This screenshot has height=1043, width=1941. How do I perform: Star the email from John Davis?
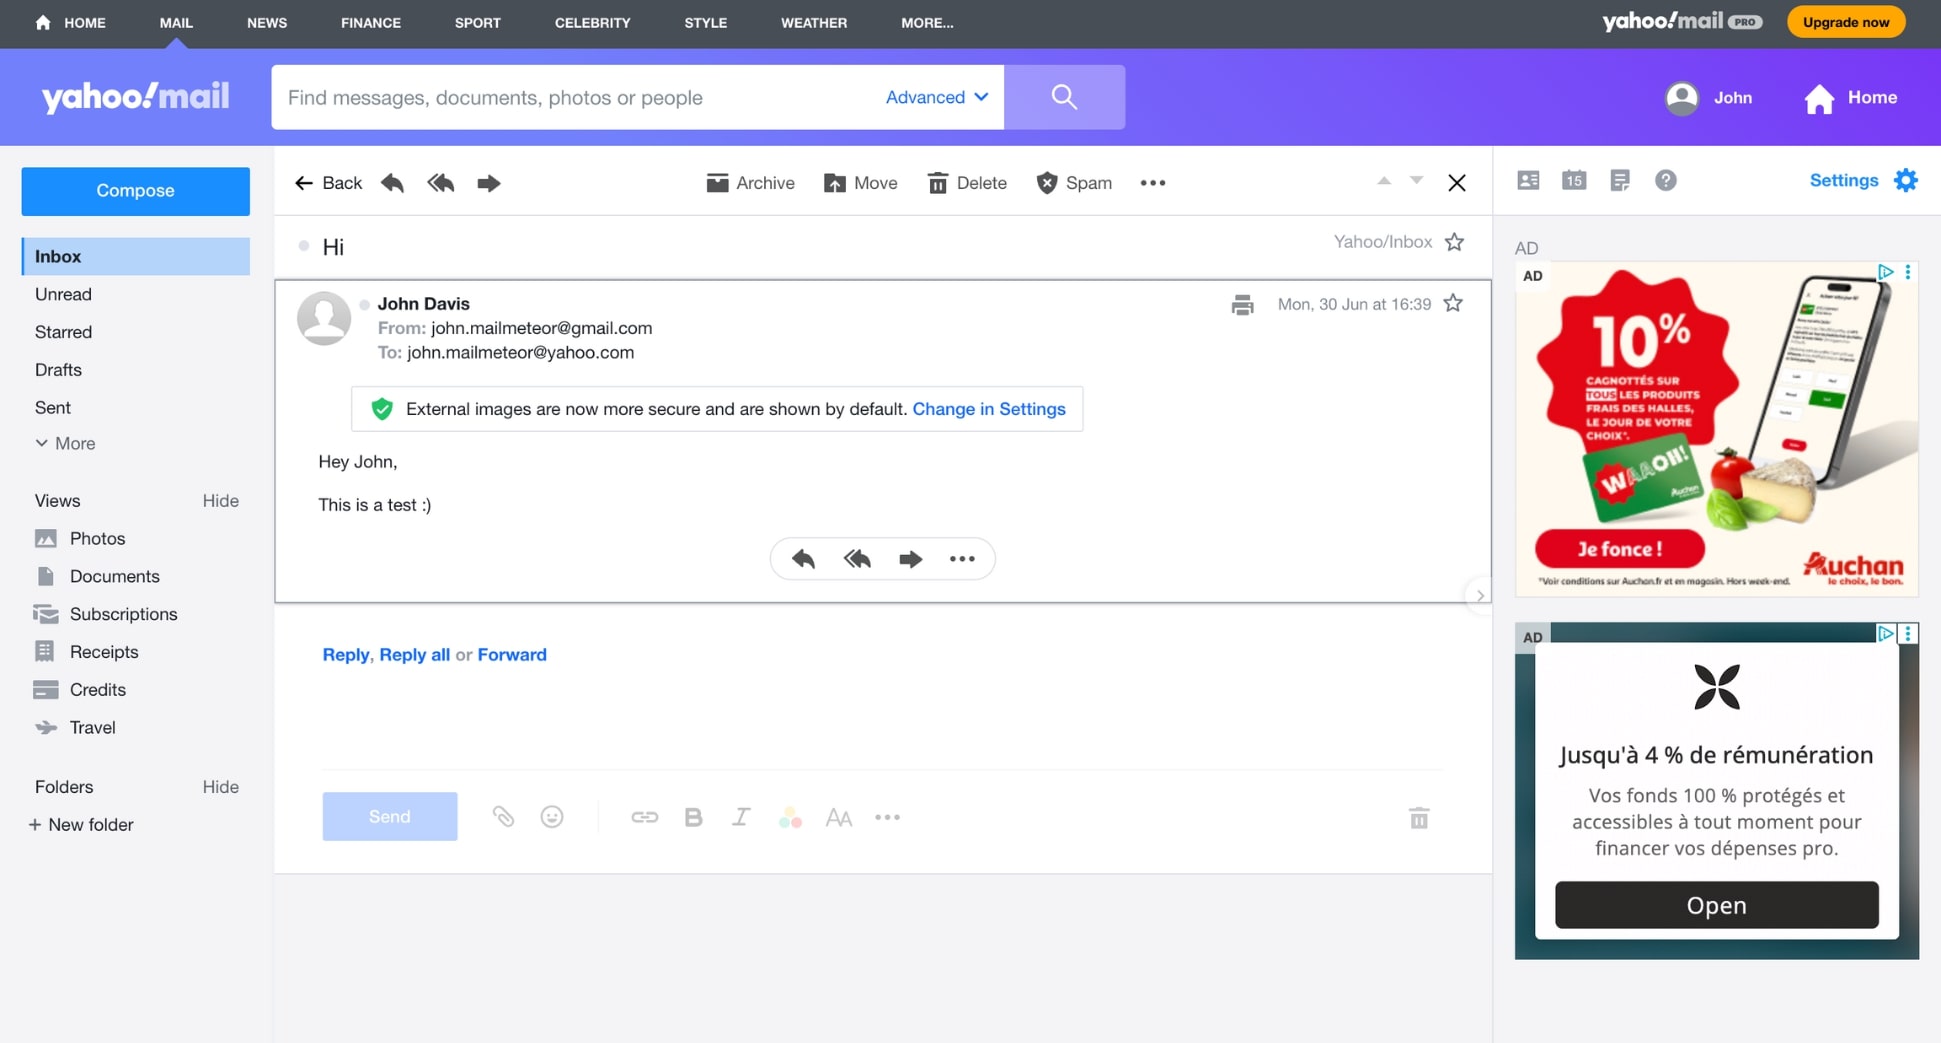tap(1453, 303)
